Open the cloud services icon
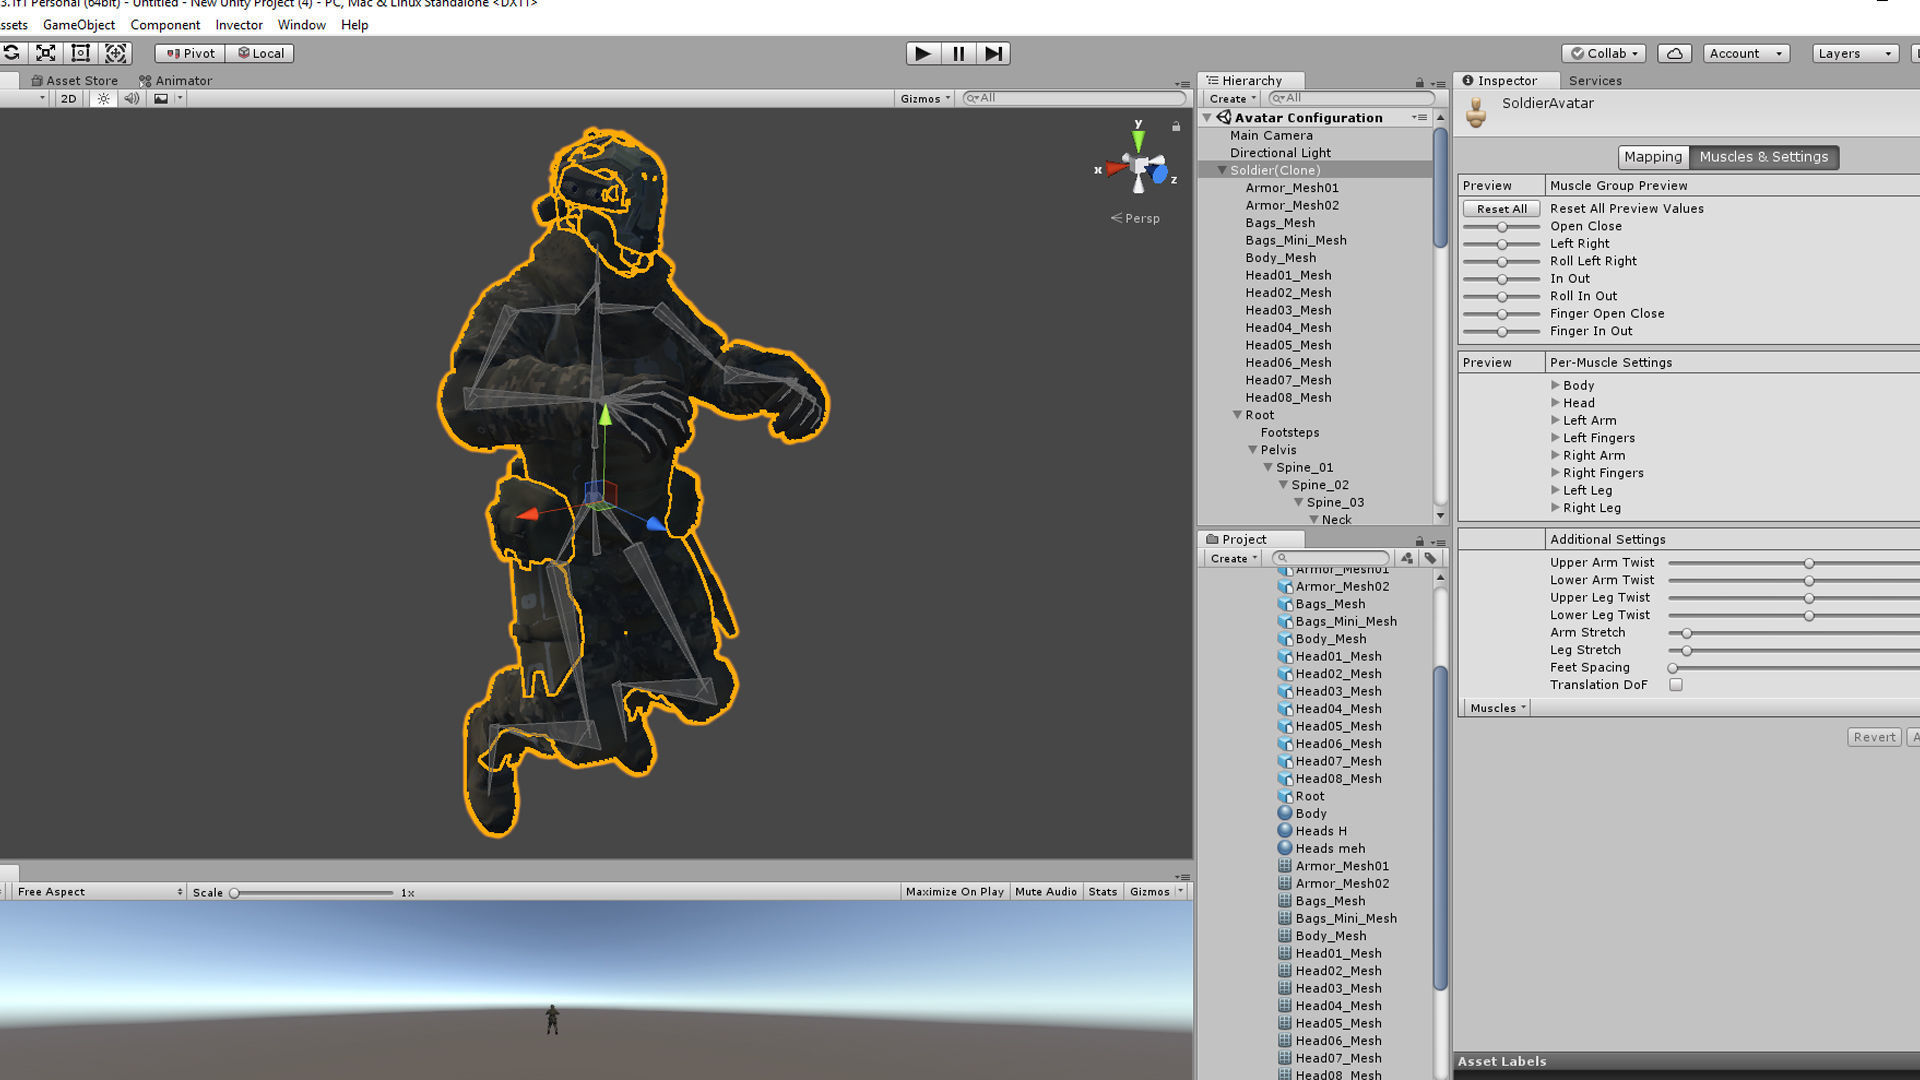The height and width of the screenshot is (1080, 1920). [1674, 53]
